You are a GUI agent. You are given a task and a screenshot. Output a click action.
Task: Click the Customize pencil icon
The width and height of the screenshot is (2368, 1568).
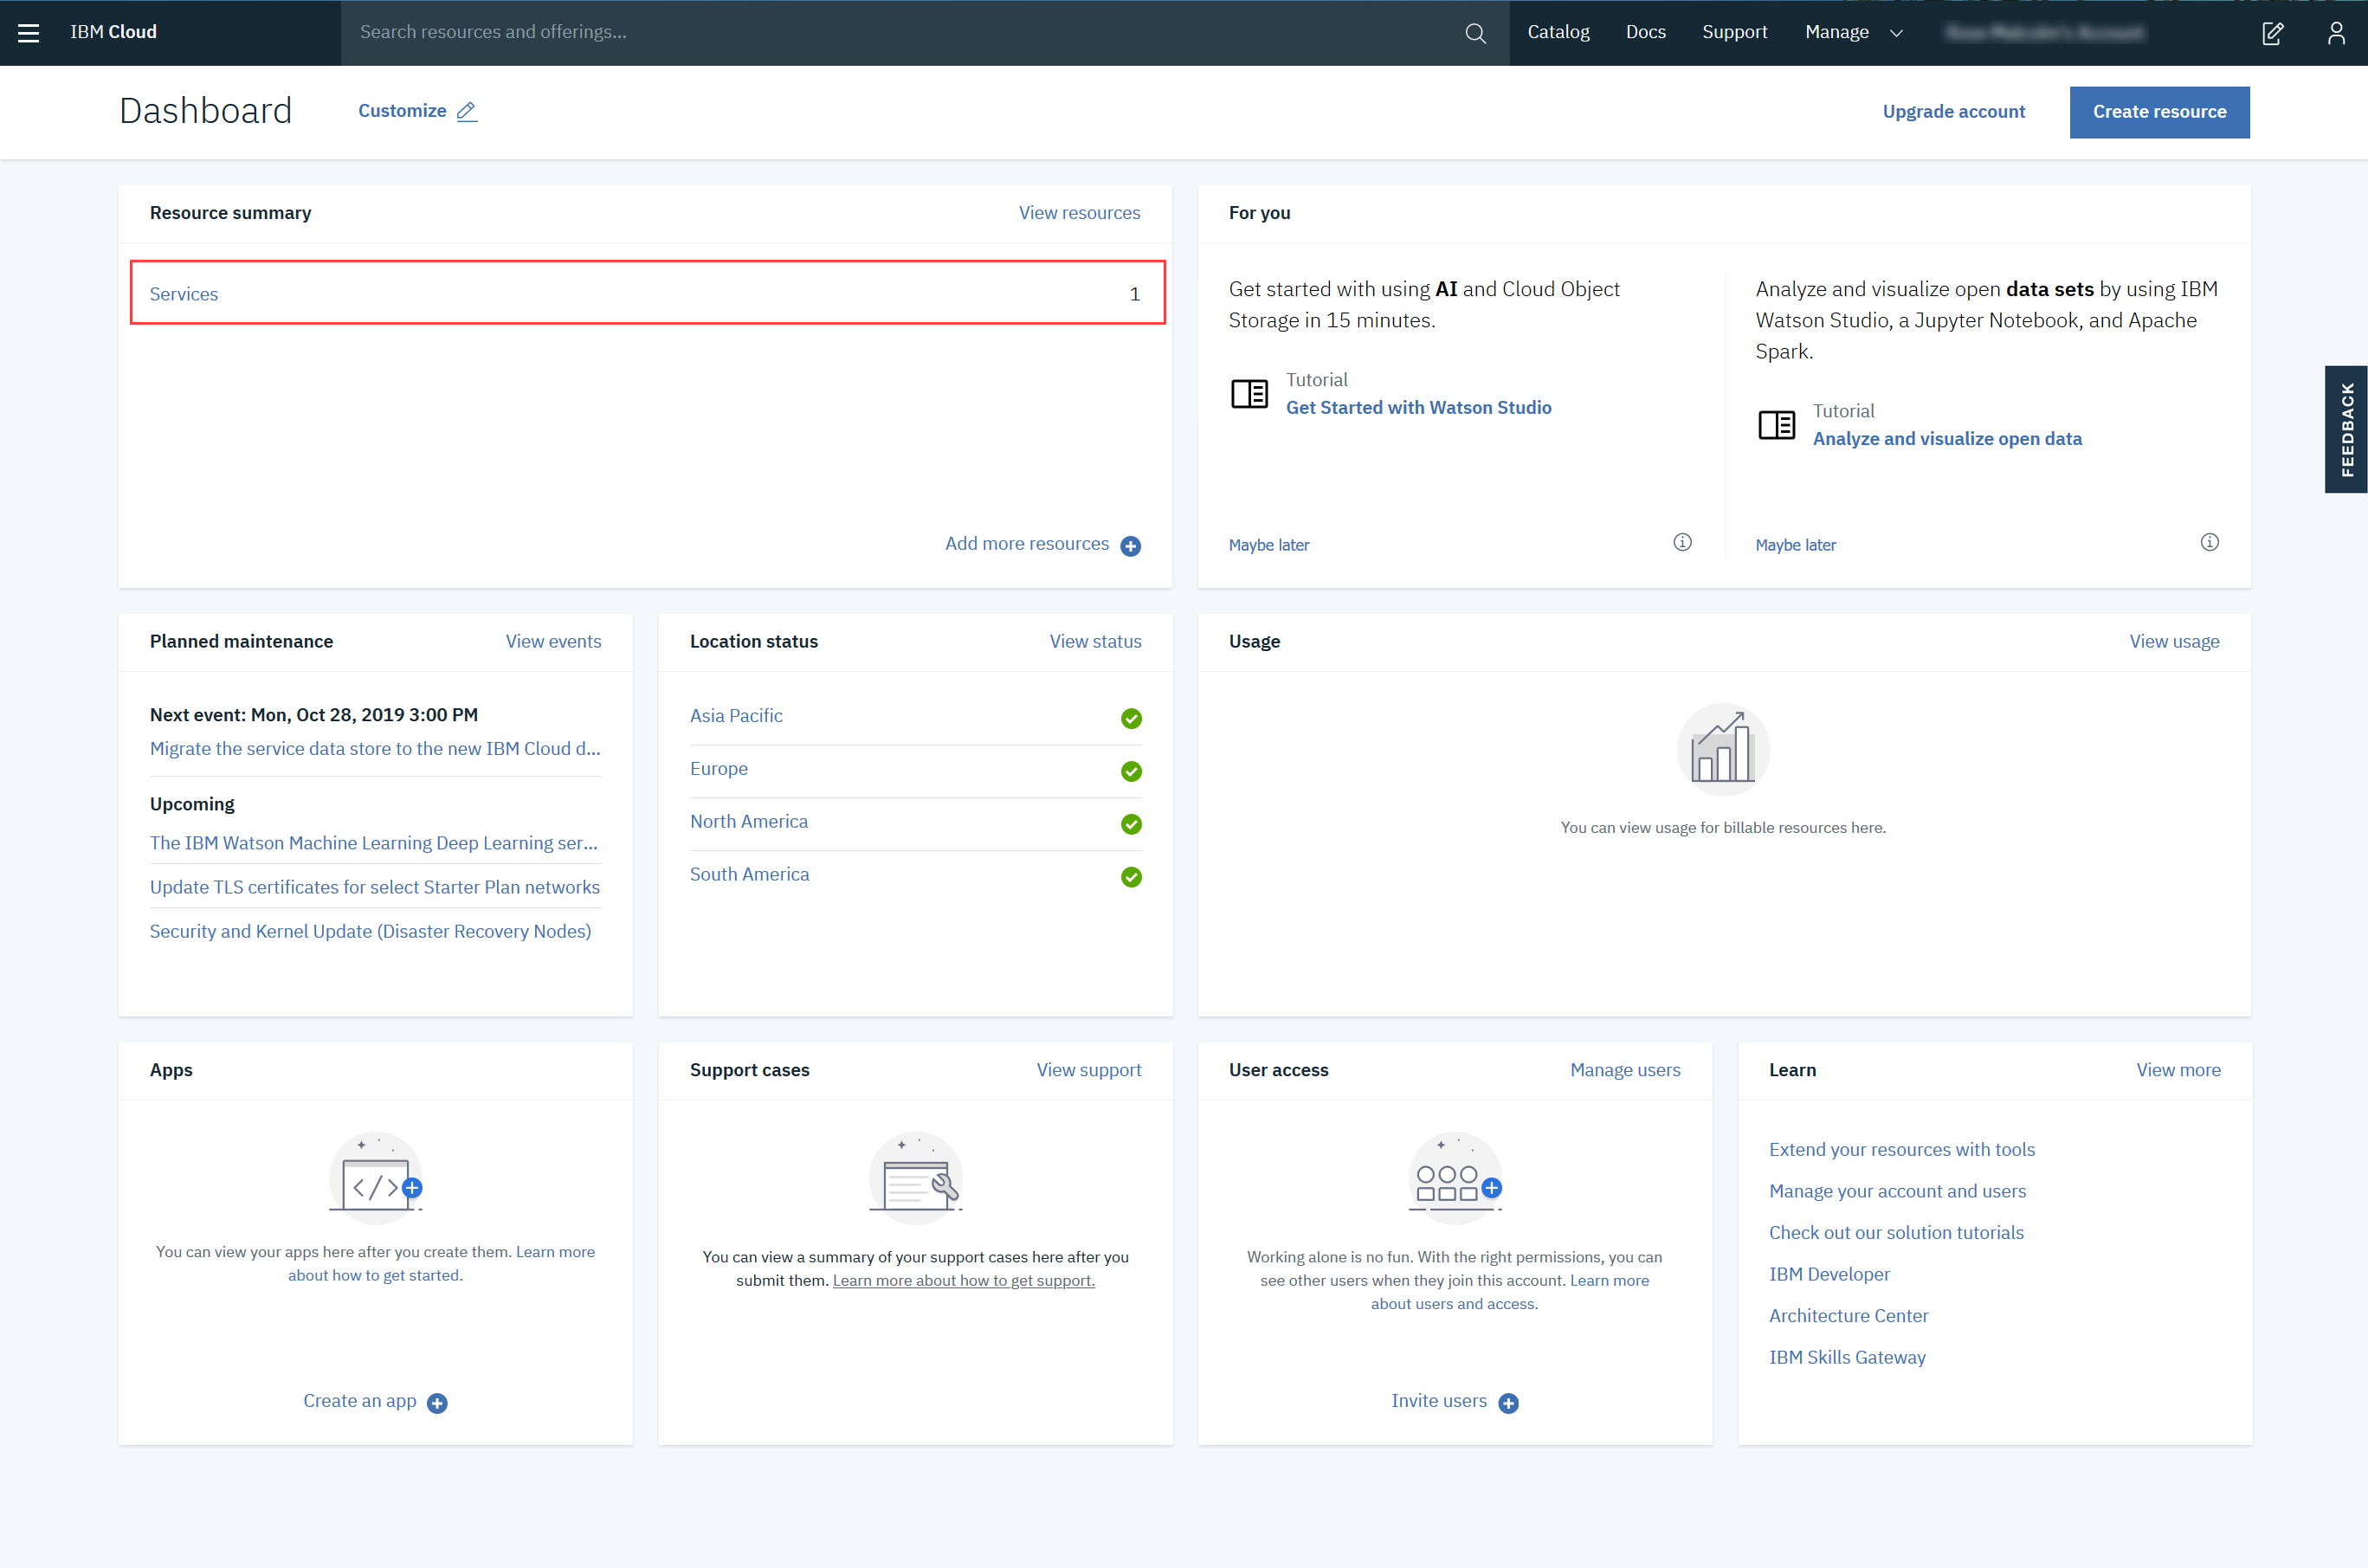point(467,111)
